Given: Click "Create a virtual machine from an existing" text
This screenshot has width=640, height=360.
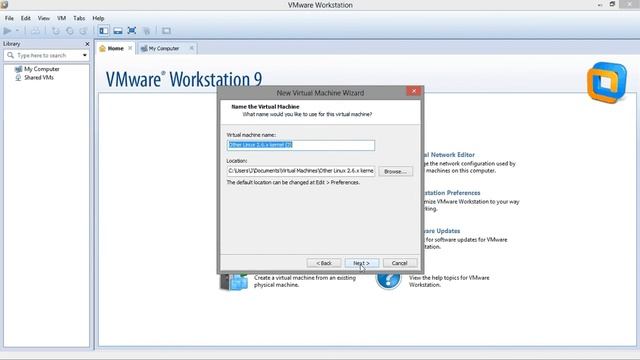Looking at the screenshot, I should (304, 278).
